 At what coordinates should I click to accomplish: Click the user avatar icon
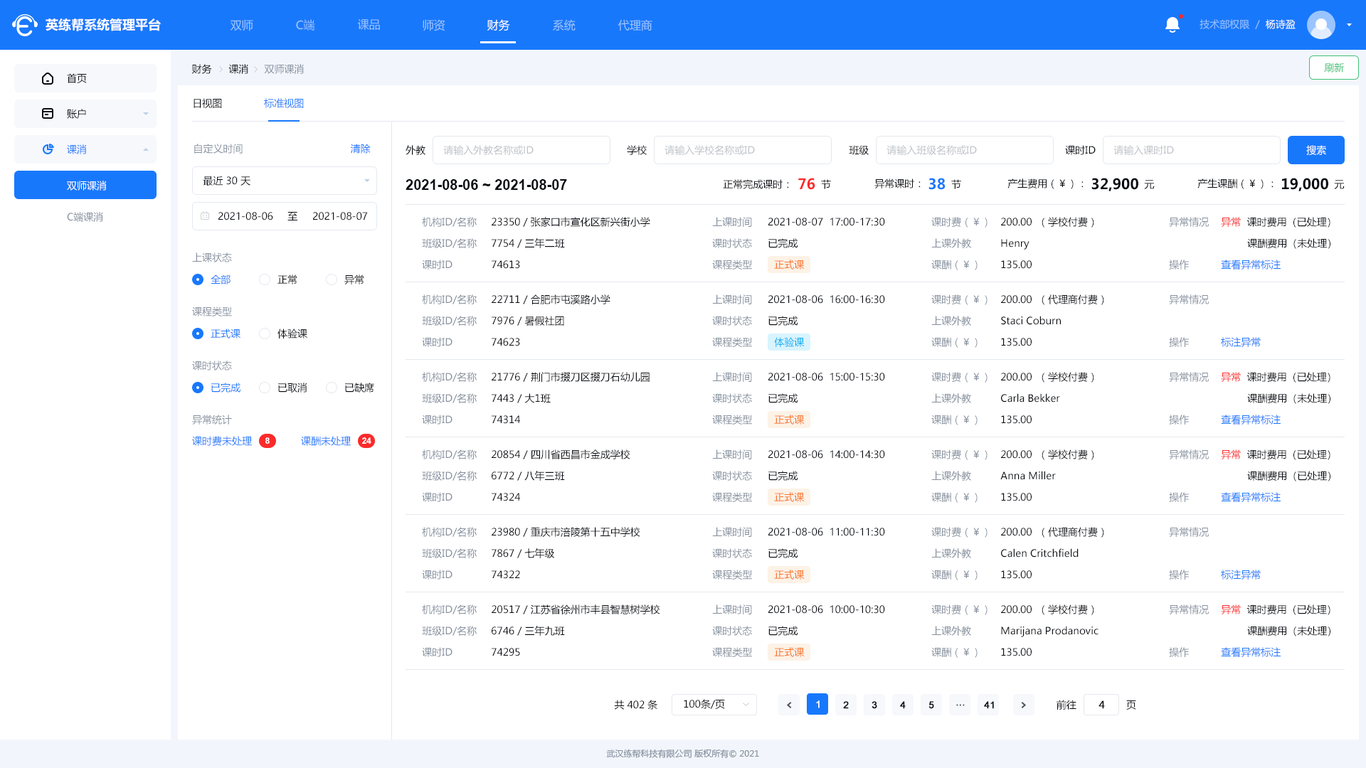(1321, 25)
